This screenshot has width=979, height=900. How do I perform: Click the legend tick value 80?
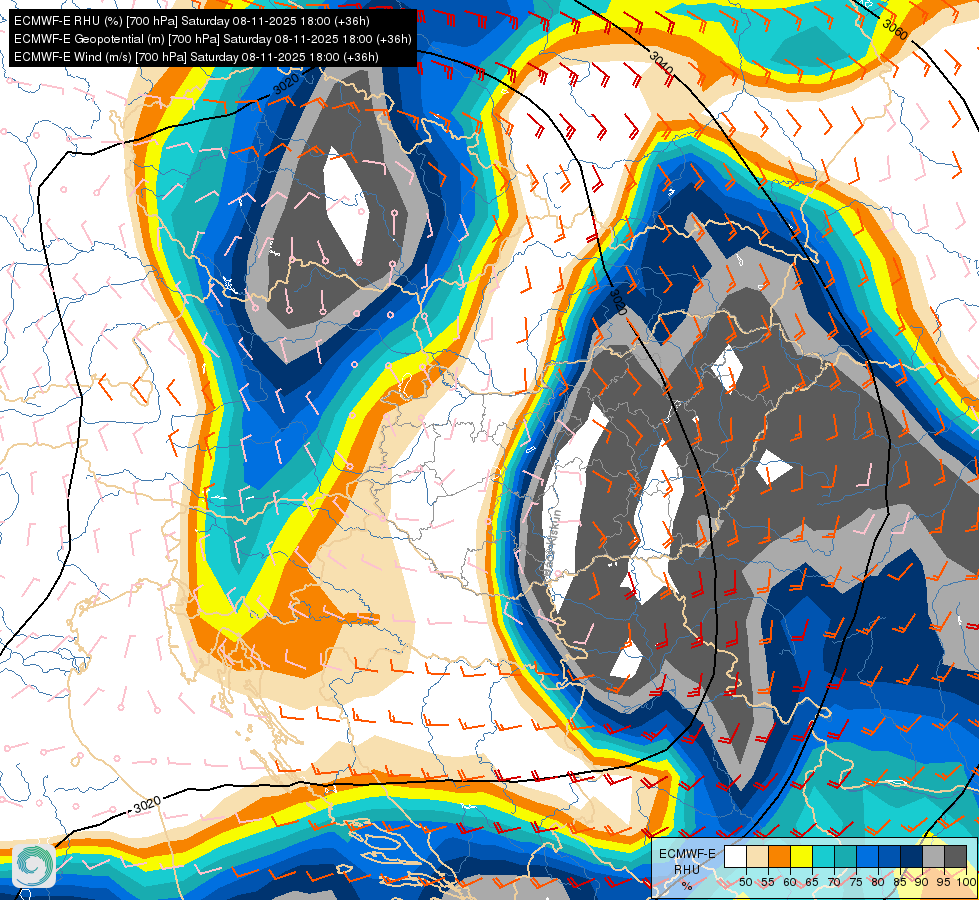878,882
